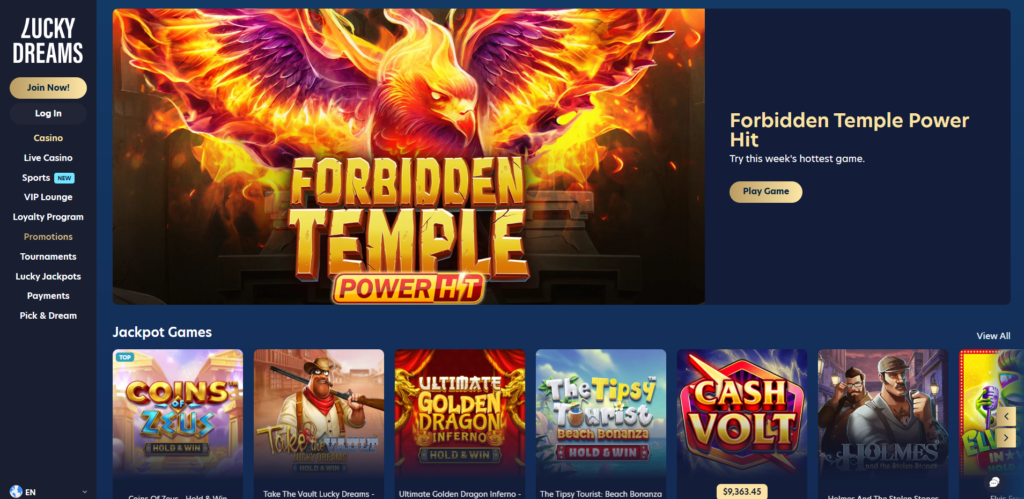The height and width of the screenshot is (499, 1024).
Task: Open the Casino menu section
Action: coord(48,138)
